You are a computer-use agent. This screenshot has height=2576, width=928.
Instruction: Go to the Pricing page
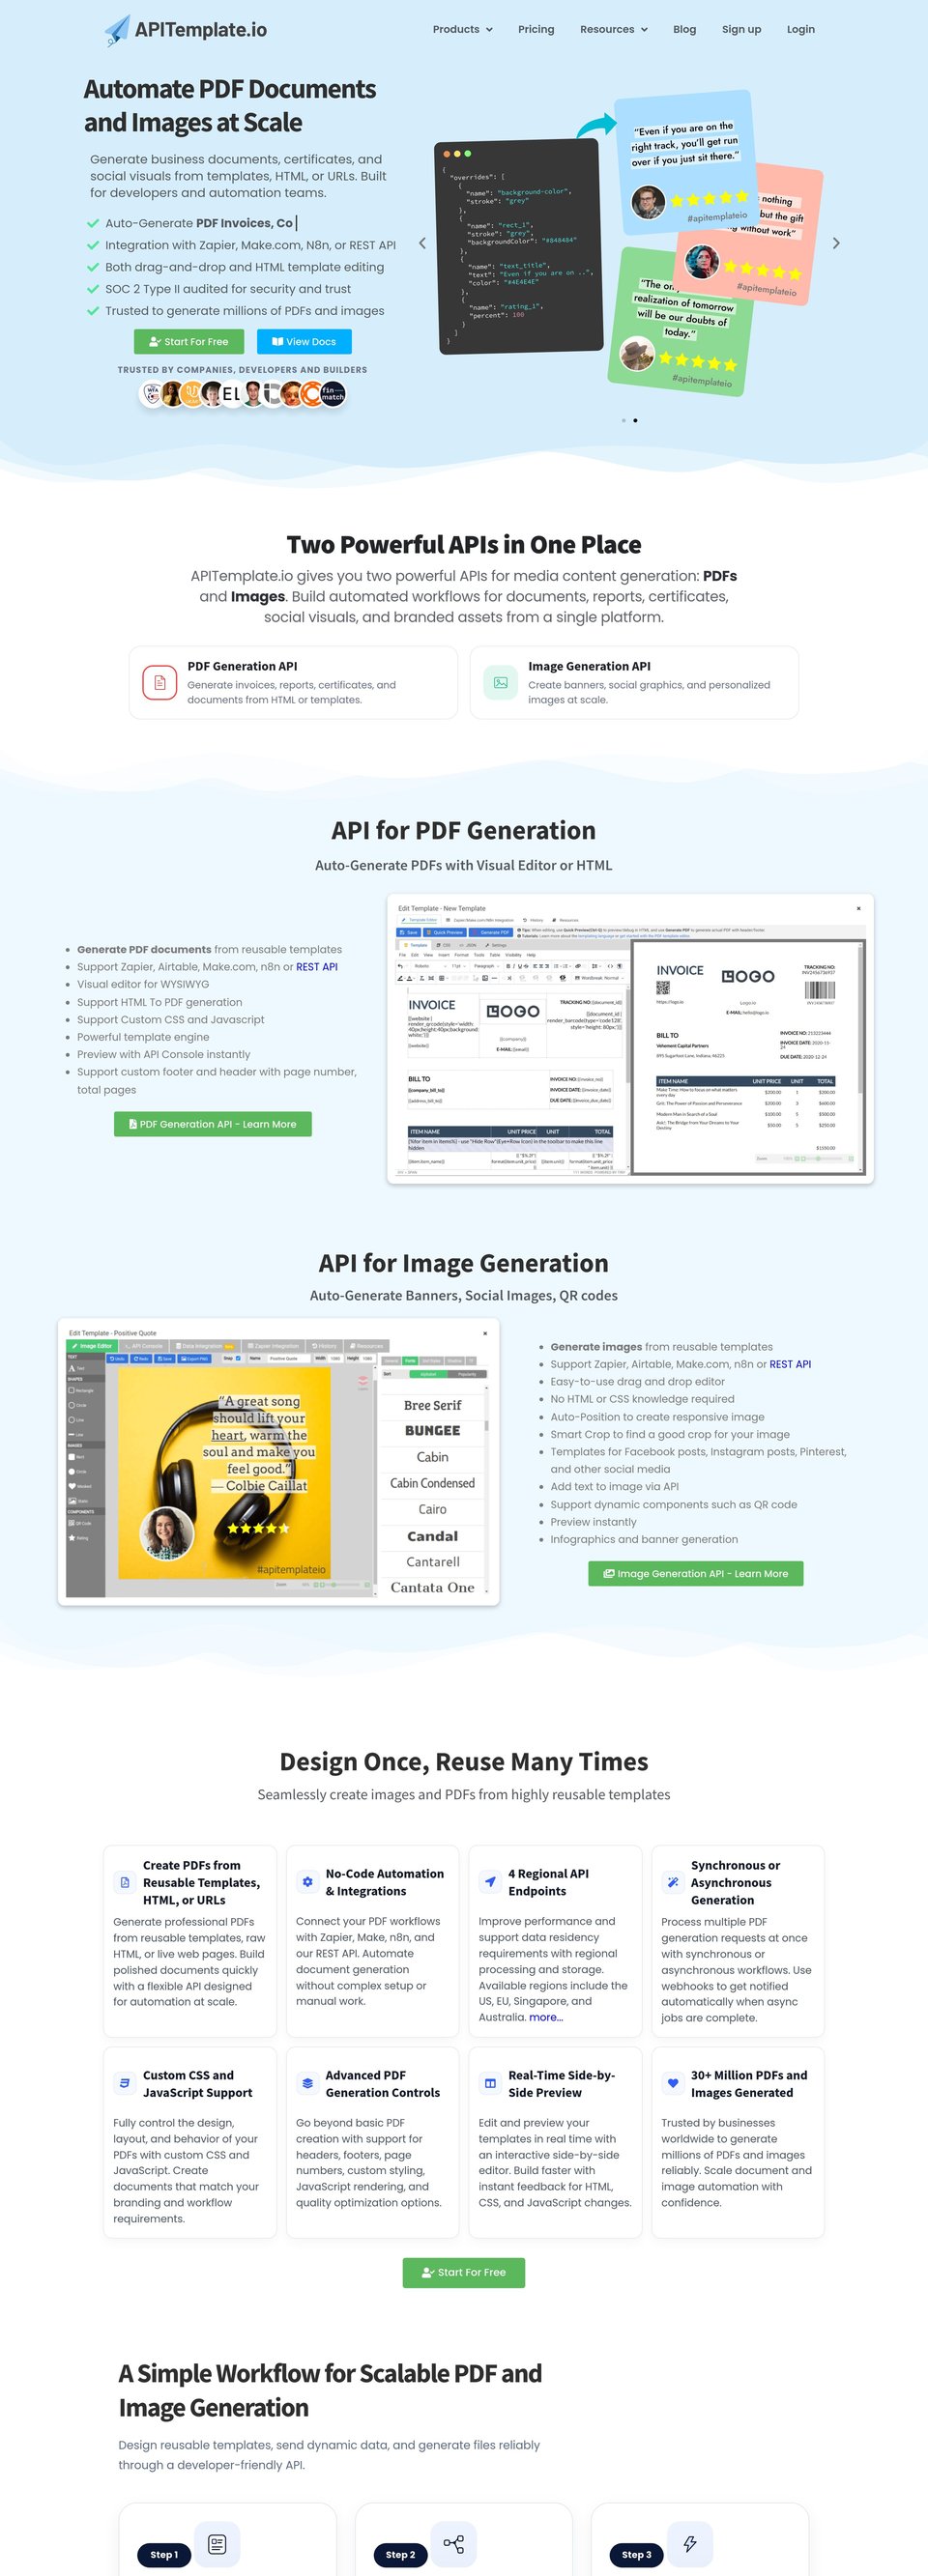536,29
